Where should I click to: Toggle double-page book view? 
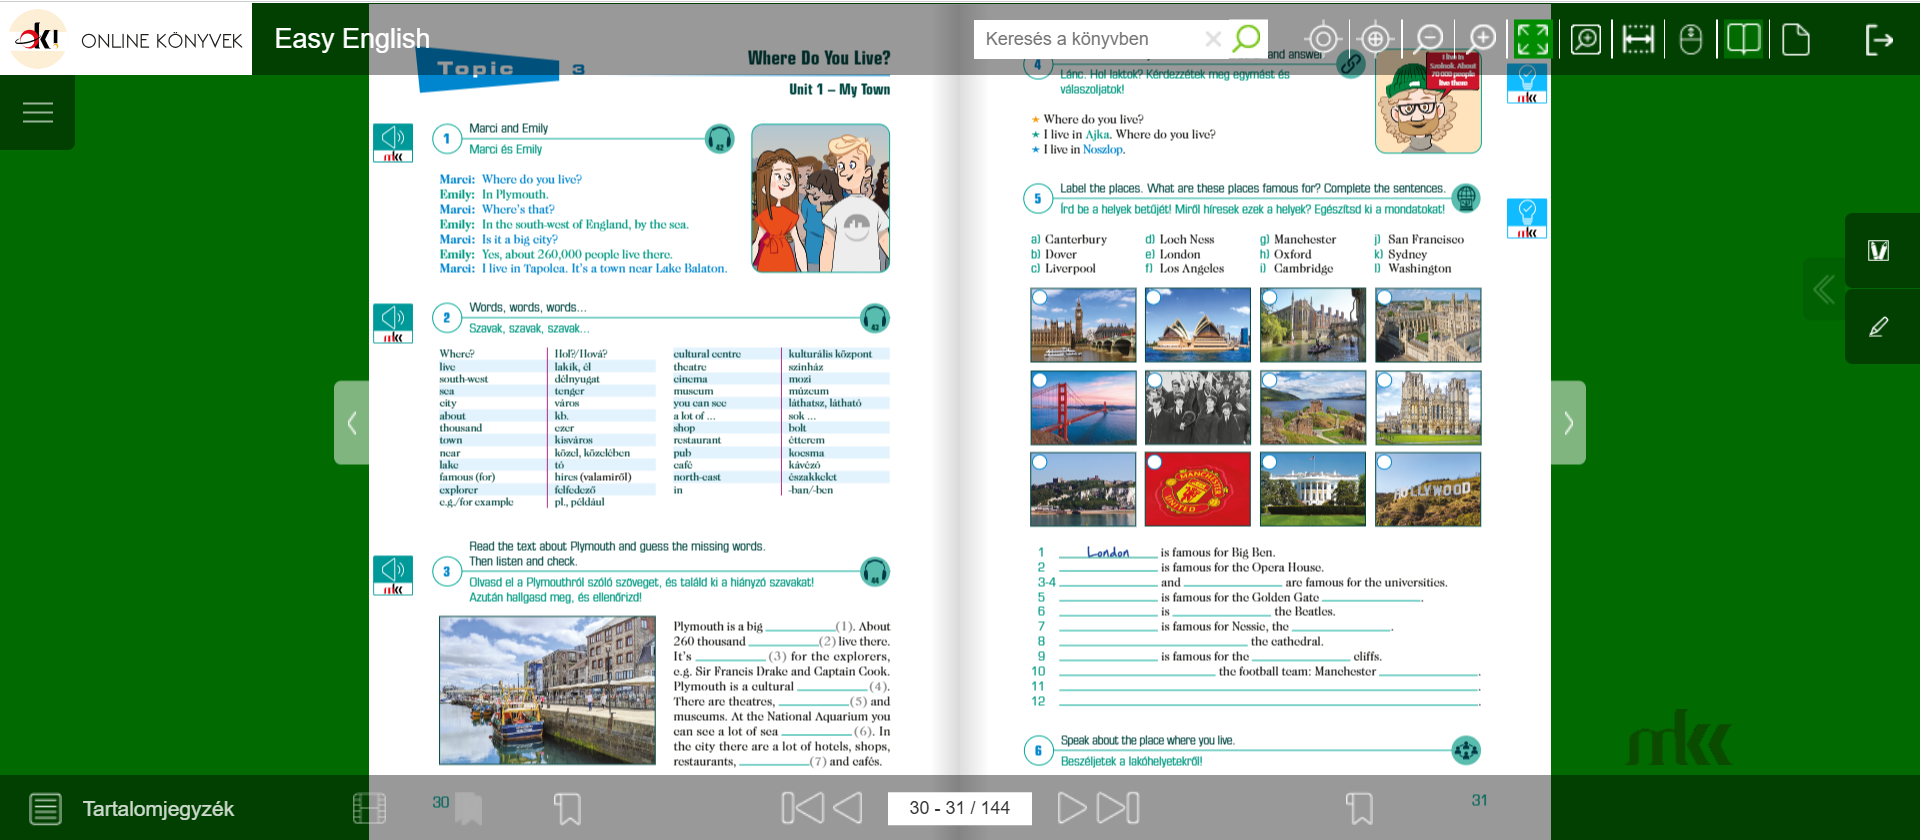tap(1743, 39)
